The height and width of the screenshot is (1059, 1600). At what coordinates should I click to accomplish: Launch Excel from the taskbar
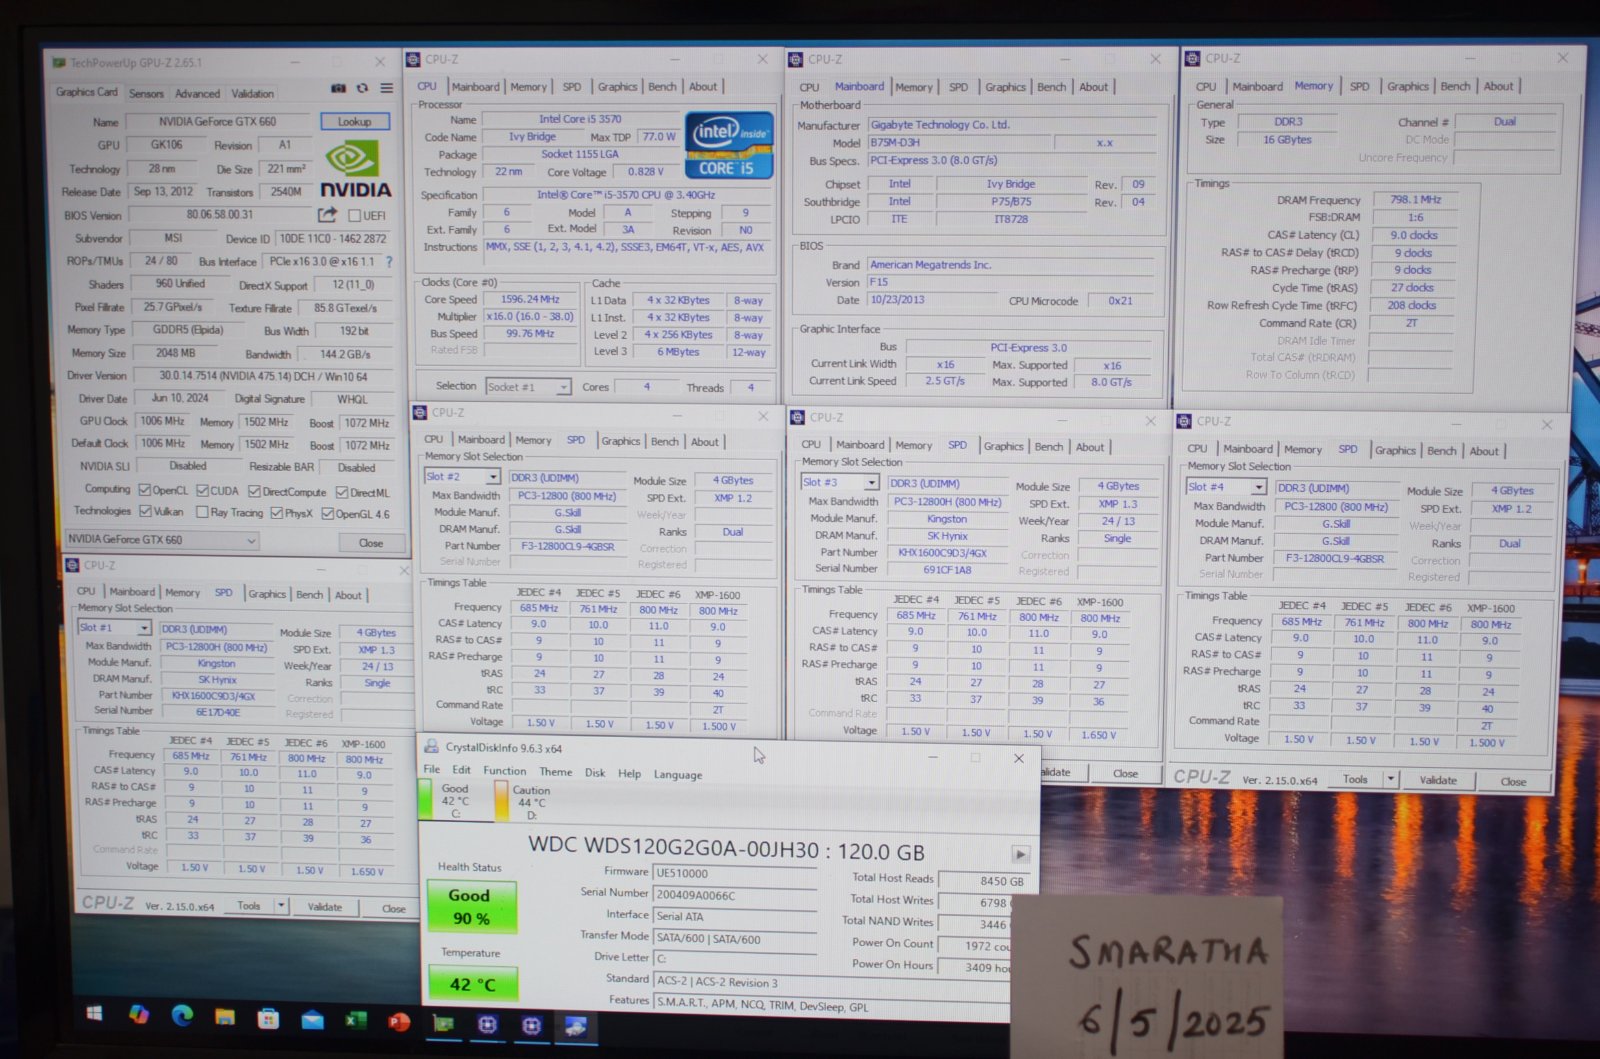(355, 1021)
